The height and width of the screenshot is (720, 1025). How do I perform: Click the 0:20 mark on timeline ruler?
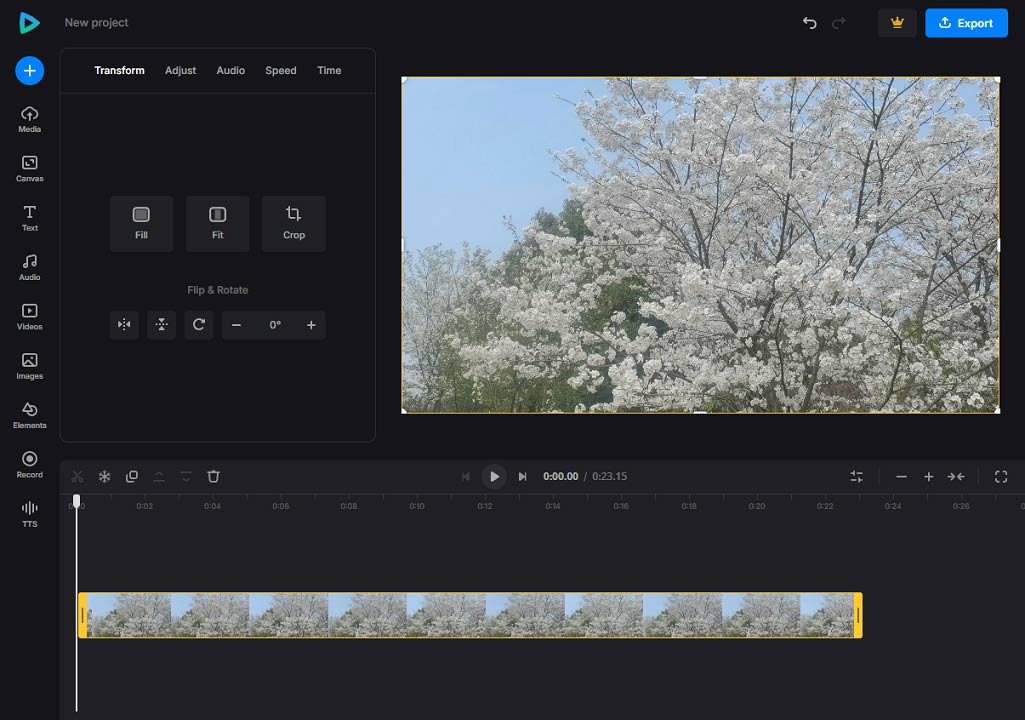point(756,506)
